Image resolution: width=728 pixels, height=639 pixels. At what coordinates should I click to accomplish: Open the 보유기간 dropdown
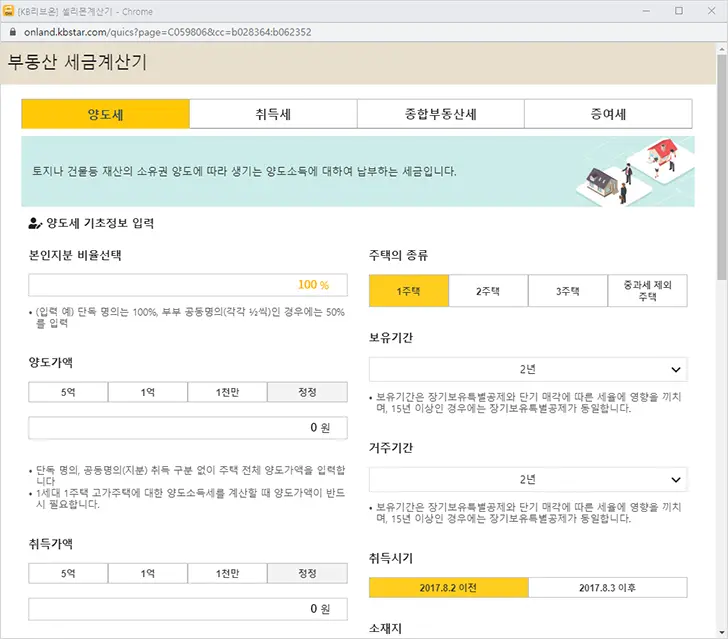528,370
